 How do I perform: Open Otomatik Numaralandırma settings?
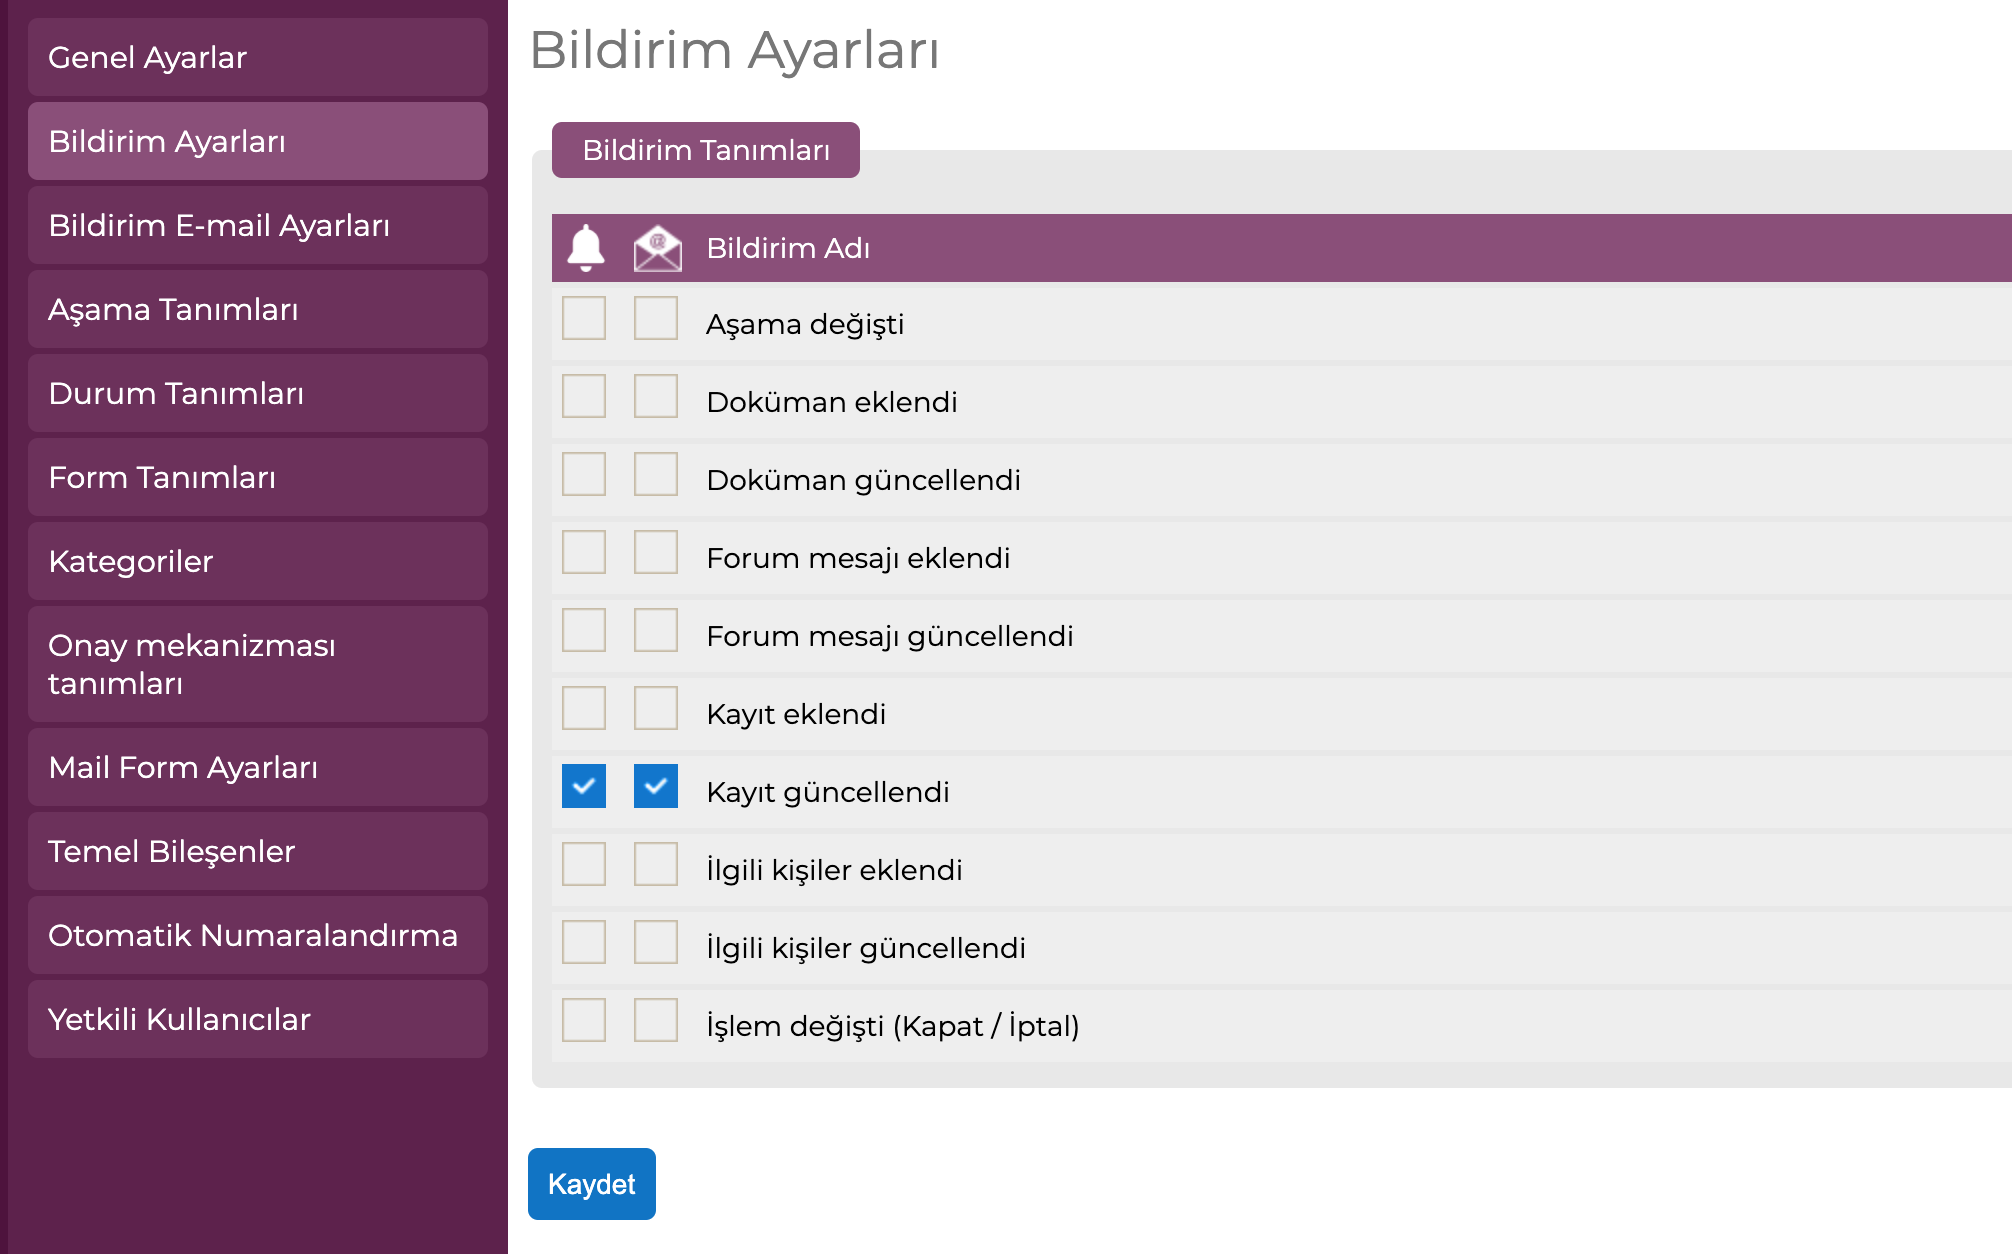click(258, 935)
